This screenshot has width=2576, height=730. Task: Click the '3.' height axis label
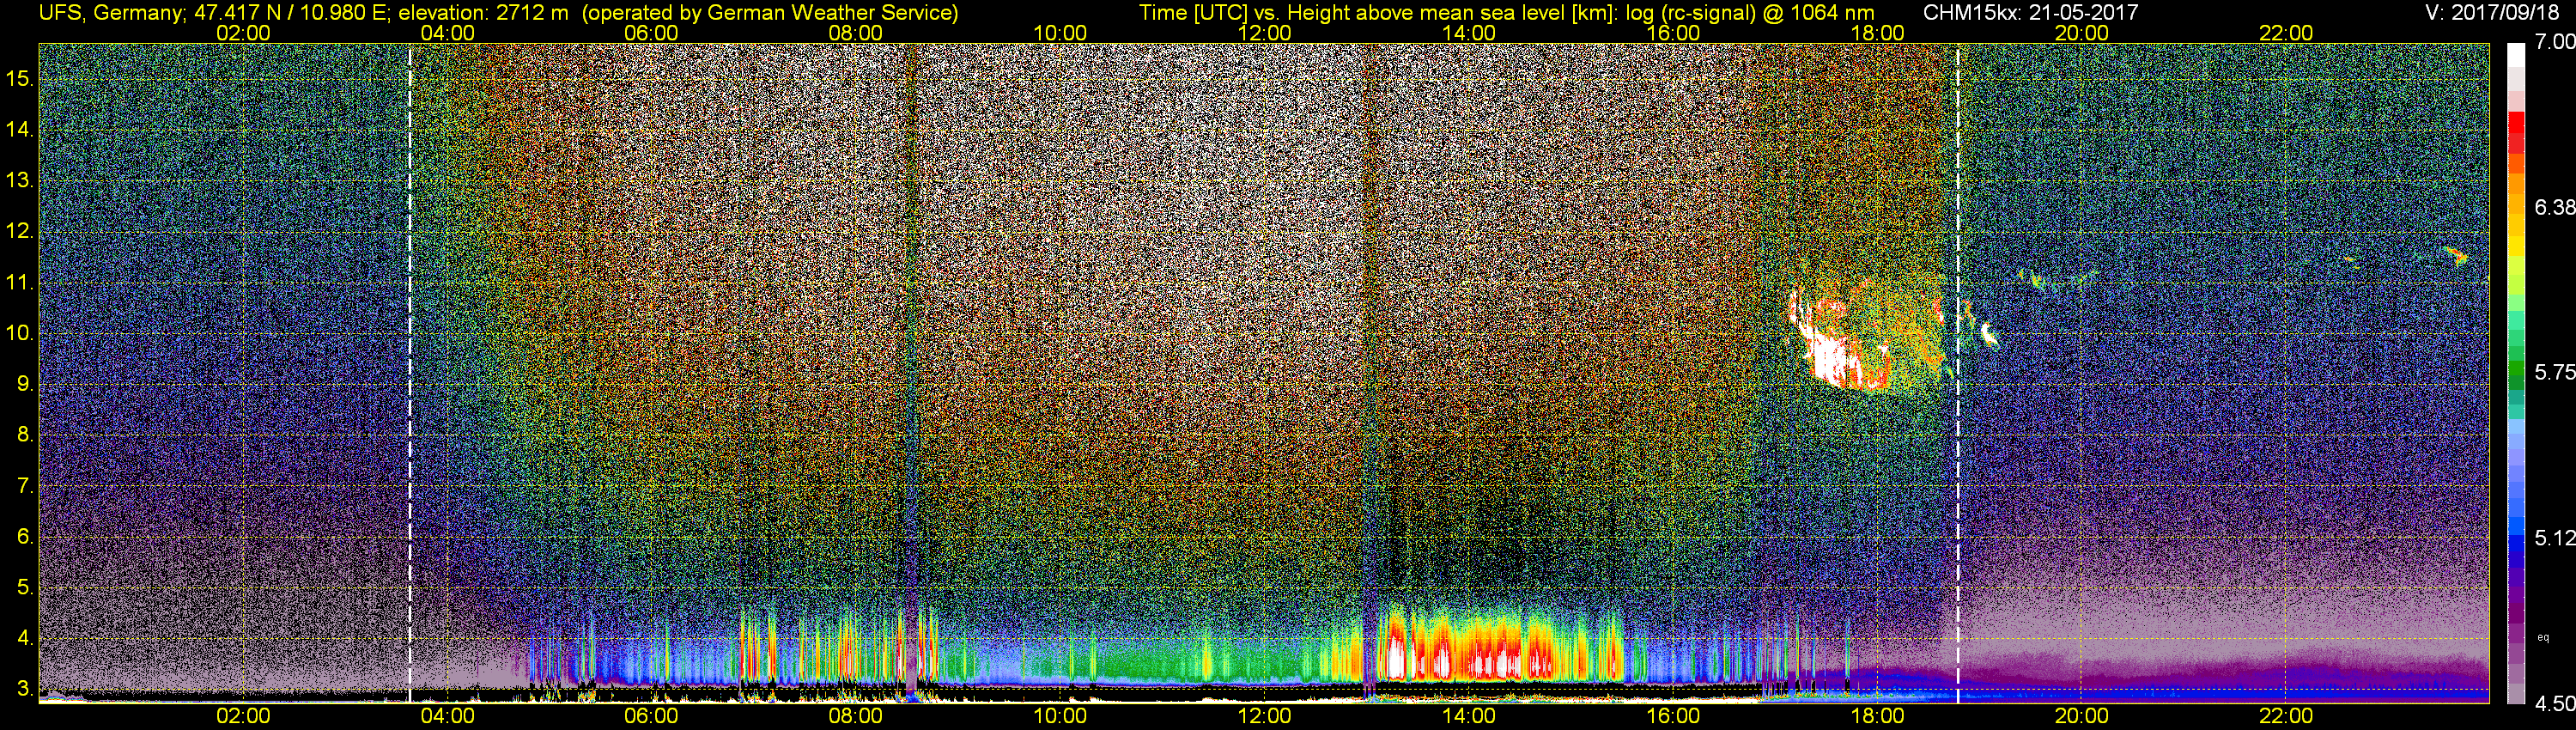click(x=25, y=689)
